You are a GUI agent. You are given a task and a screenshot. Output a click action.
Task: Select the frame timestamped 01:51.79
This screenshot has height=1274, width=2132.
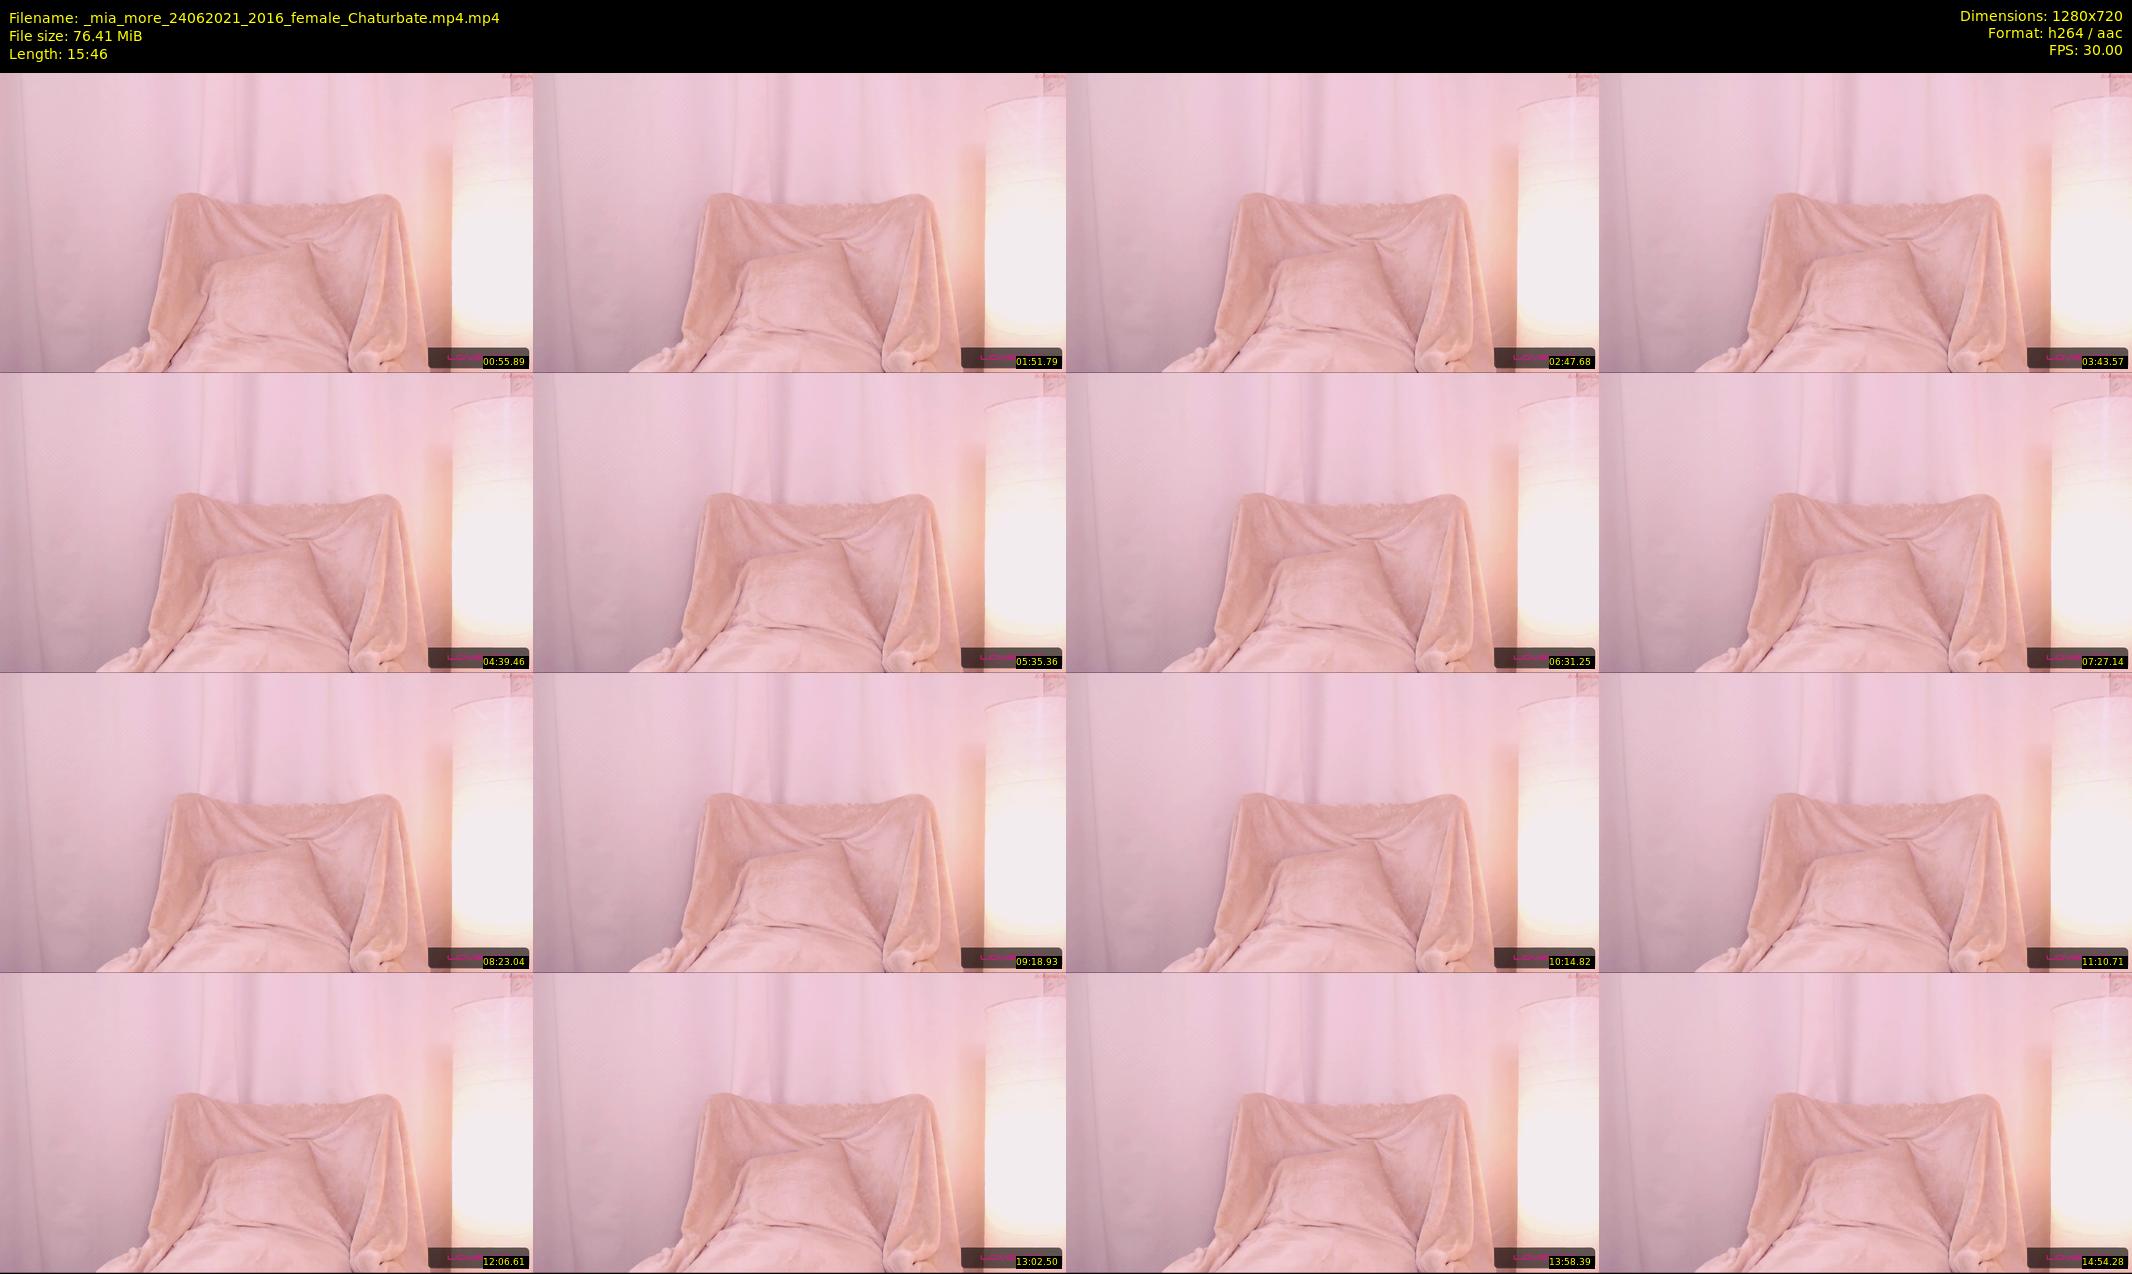(x=799, y=222)
